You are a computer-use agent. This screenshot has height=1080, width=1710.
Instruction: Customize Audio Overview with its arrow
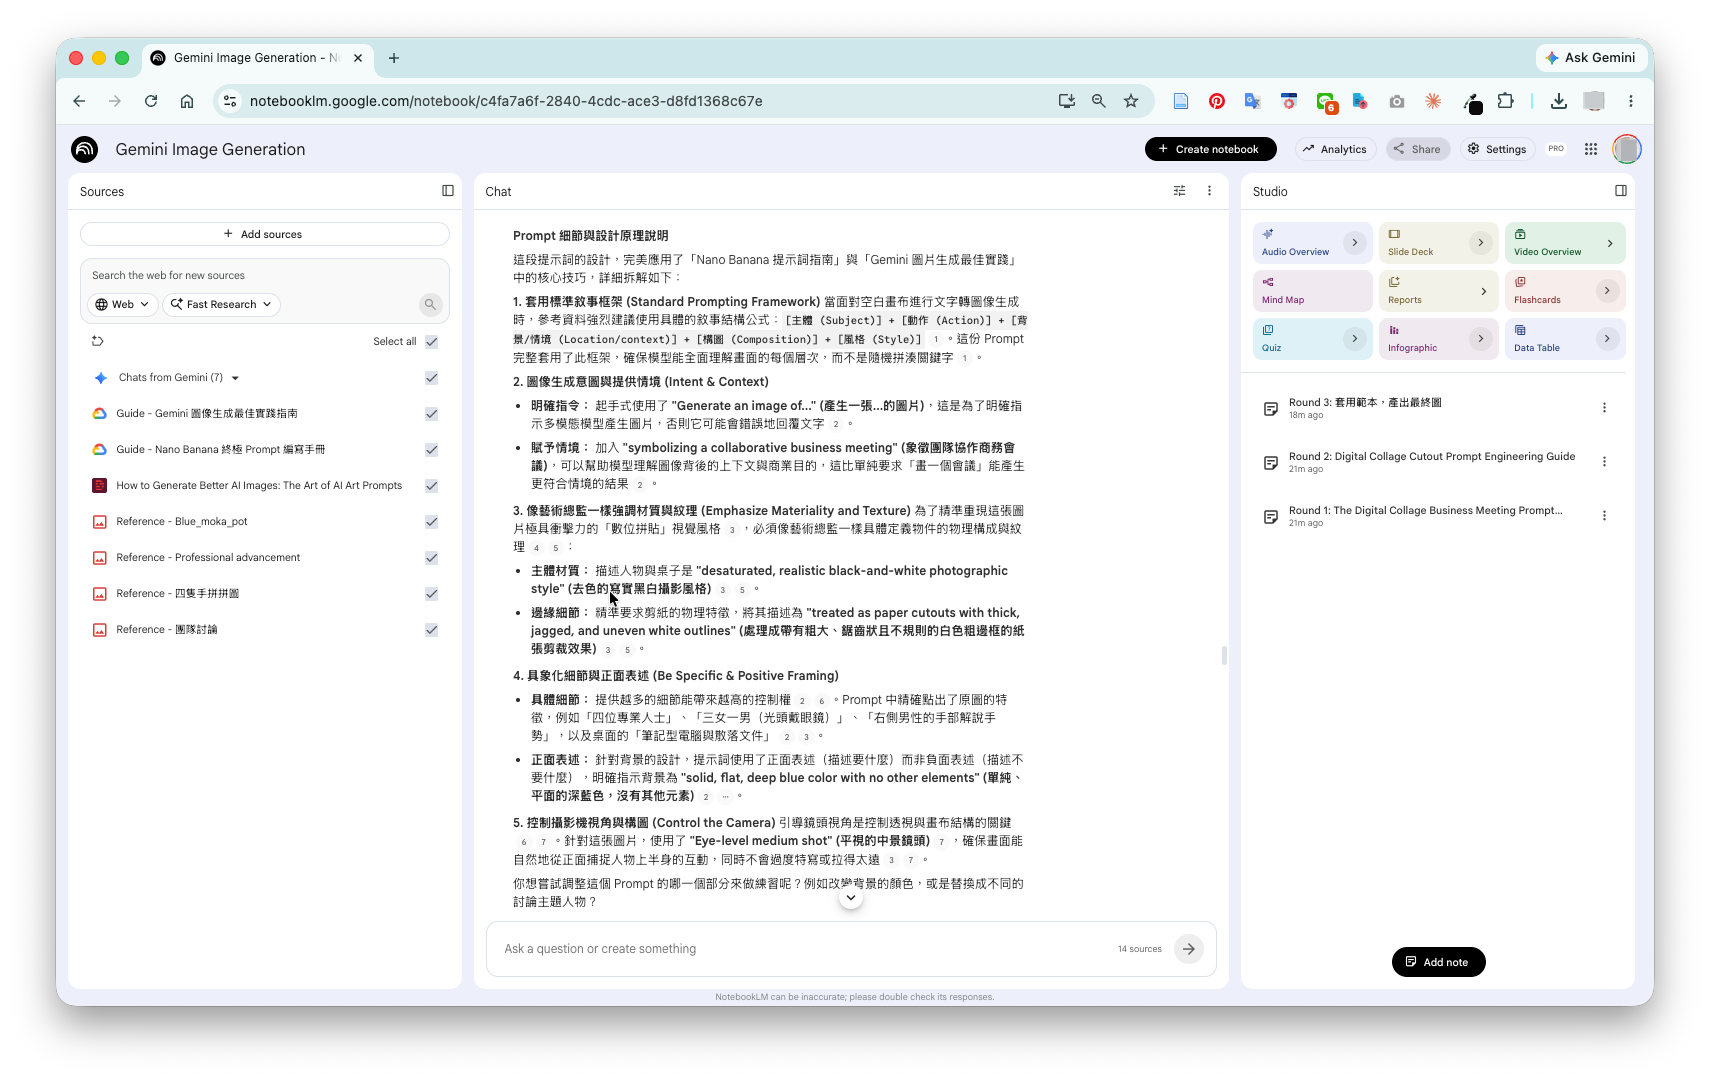(x=1355, y=243)
